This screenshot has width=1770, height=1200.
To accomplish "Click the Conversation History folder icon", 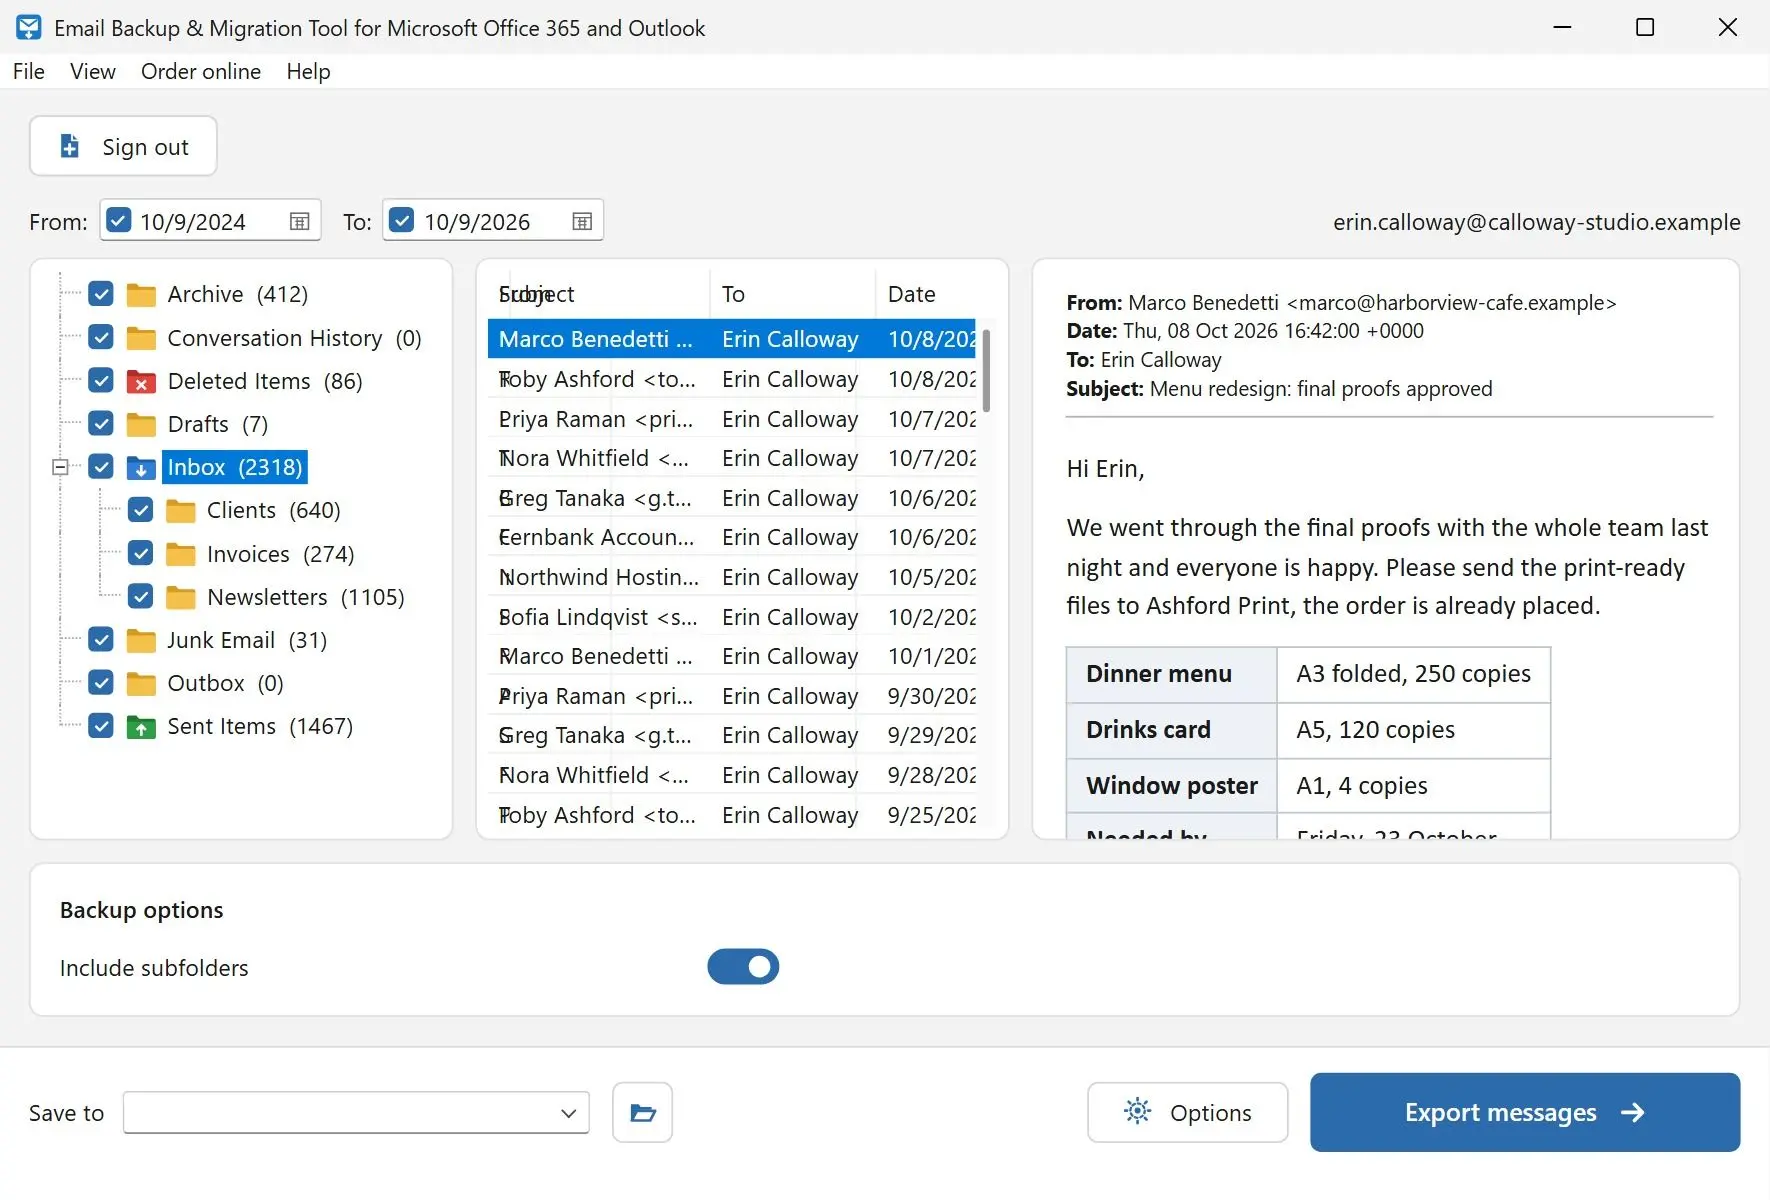I will [141, 339].
